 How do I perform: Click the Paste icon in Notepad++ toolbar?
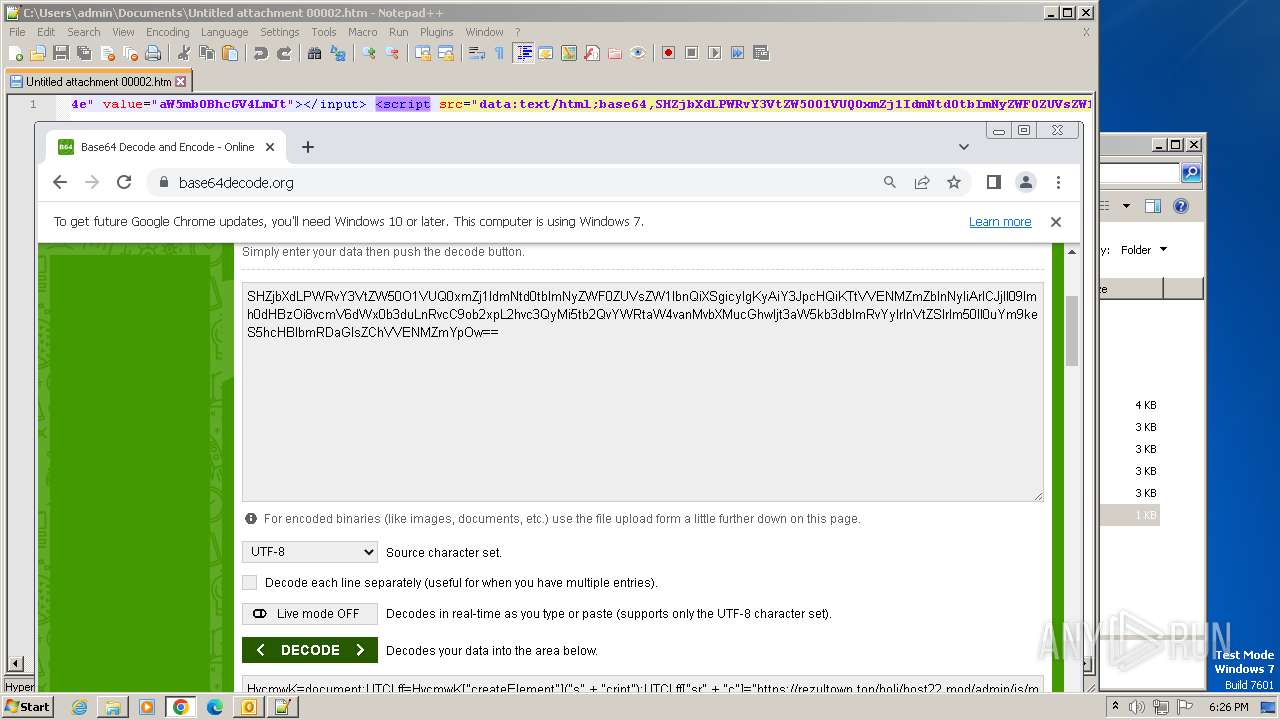click(229, 53)
